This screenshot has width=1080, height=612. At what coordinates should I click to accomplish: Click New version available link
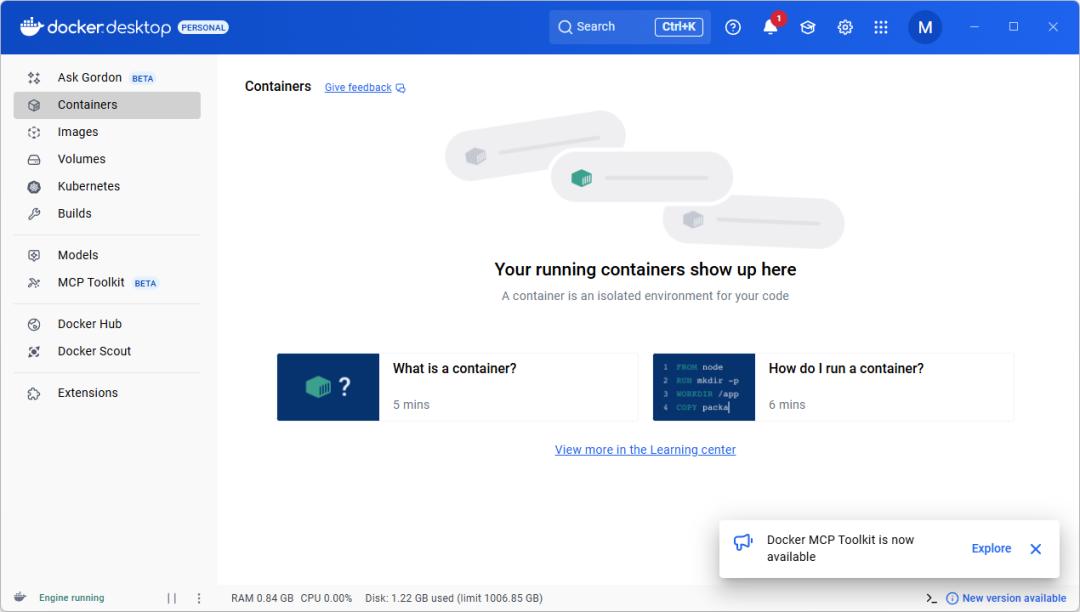[1014, 598]
